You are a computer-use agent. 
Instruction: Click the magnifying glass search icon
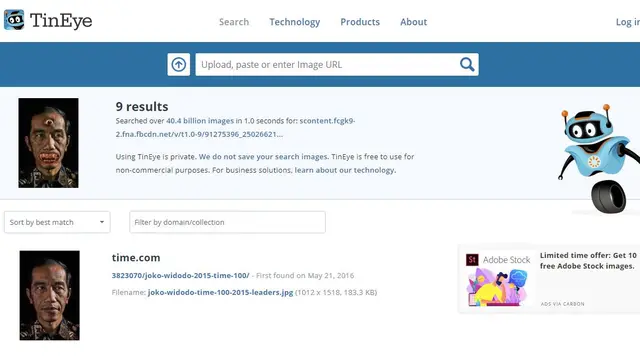(467, 64)
